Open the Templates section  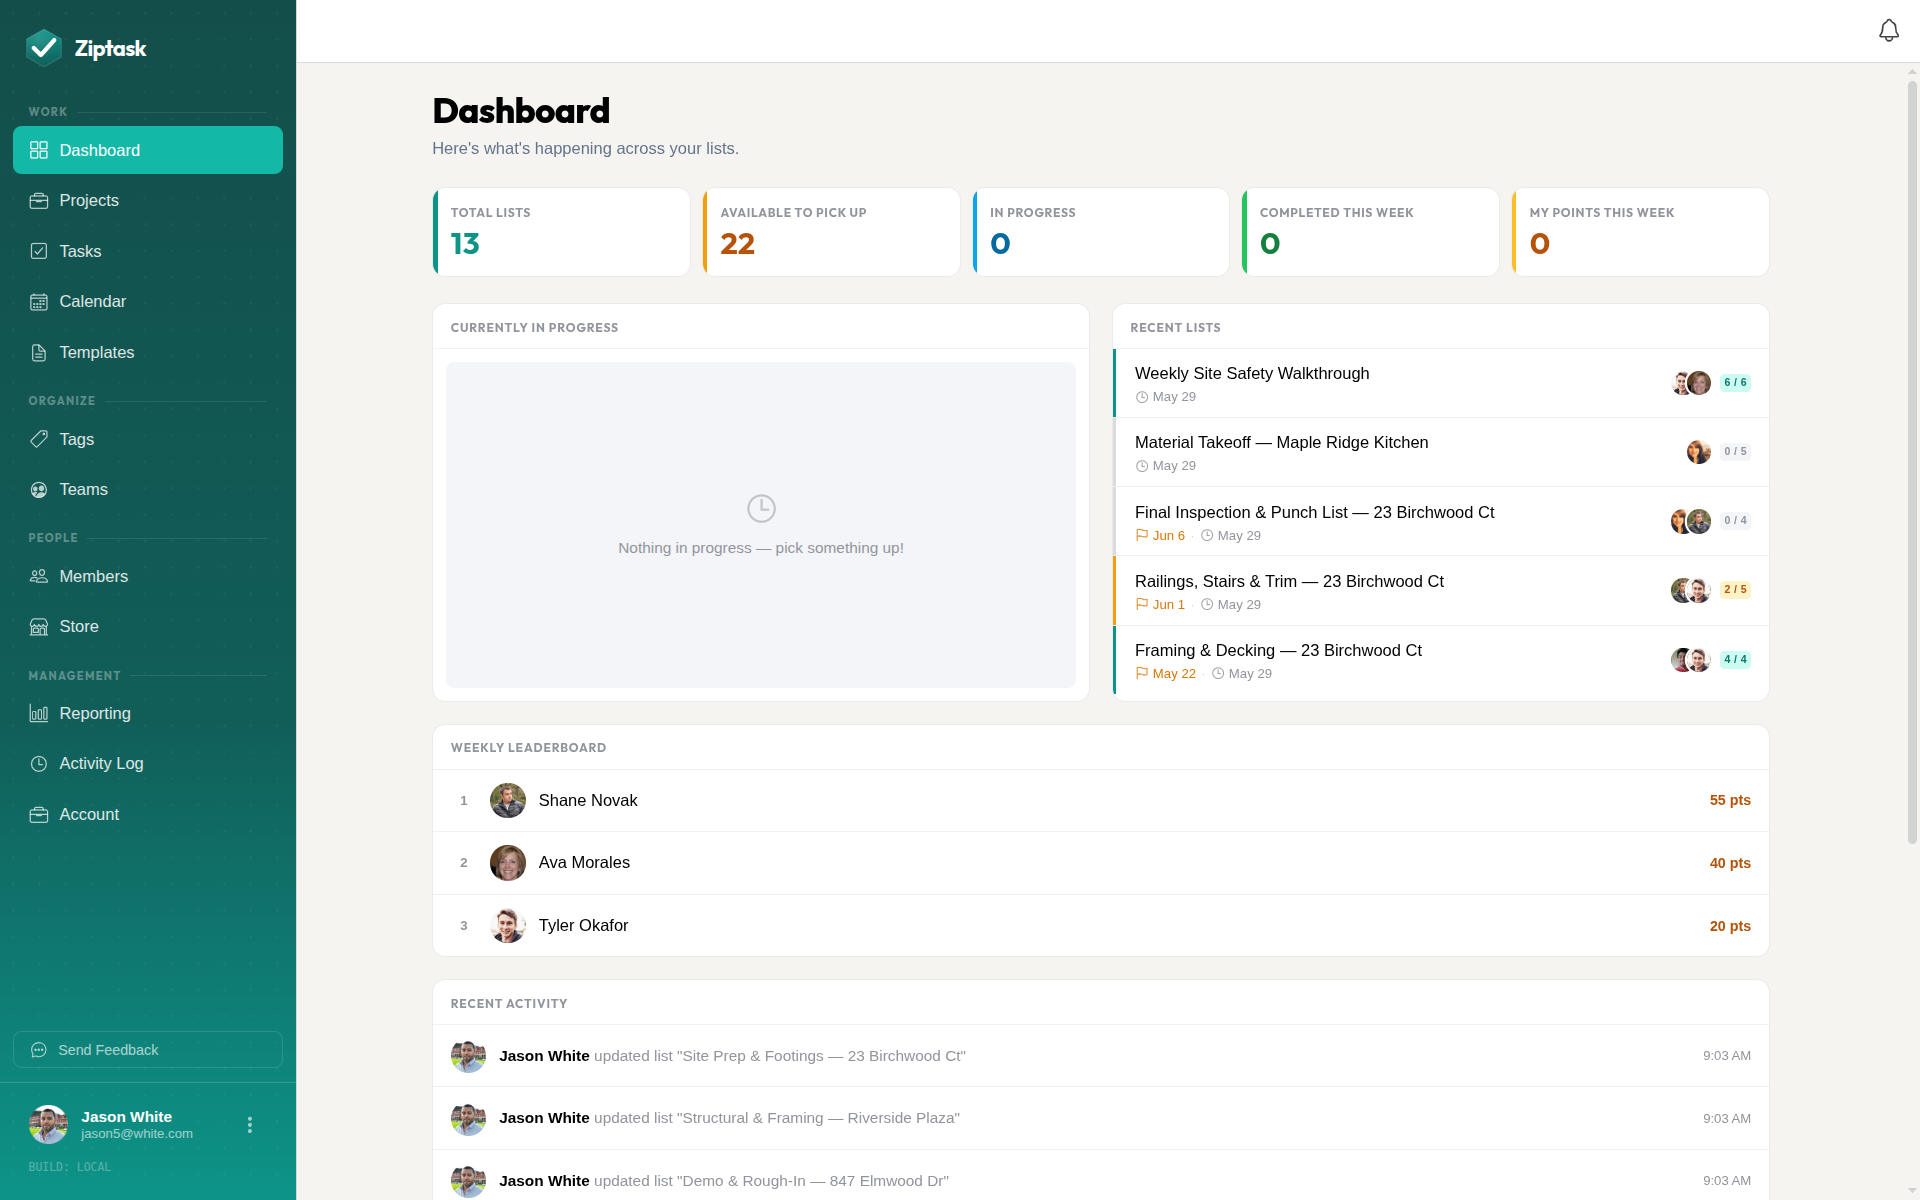click(x=148, y=352)
